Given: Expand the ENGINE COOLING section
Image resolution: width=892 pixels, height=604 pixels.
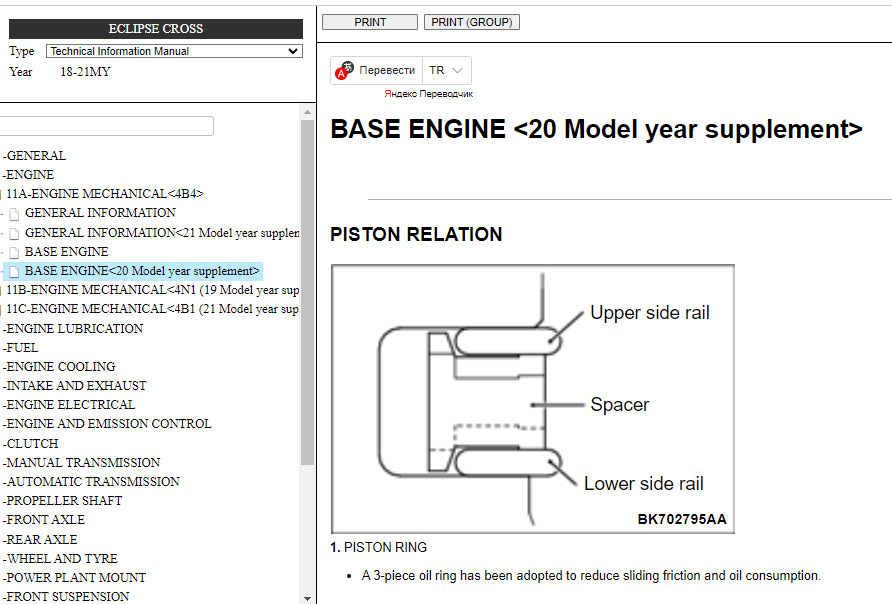Looking at the screenshot, I should click(x=59, y=367).
